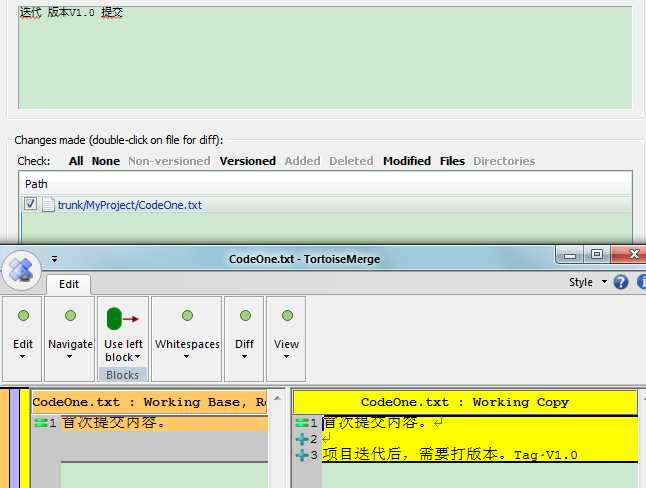Maximize the TortoiseMerge window

[597, 254]
